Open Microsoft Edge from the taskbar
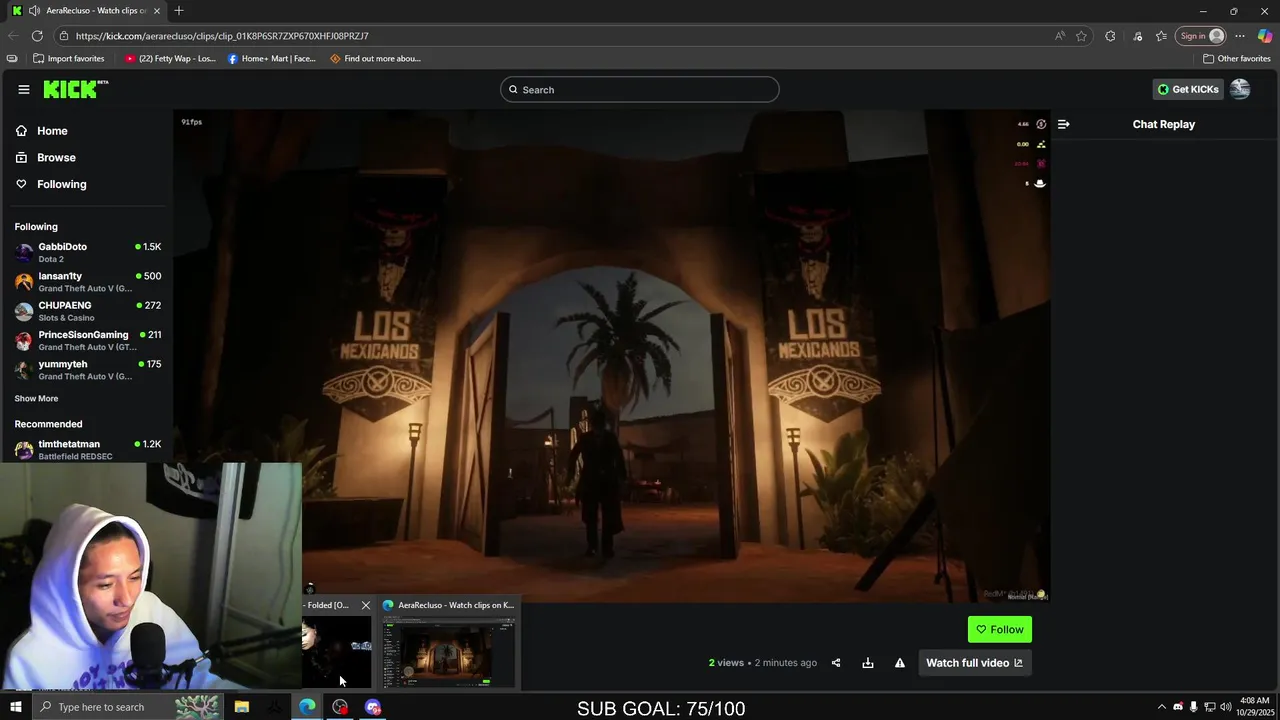Viewport: 1280px width, 720px height. [307, 707]
